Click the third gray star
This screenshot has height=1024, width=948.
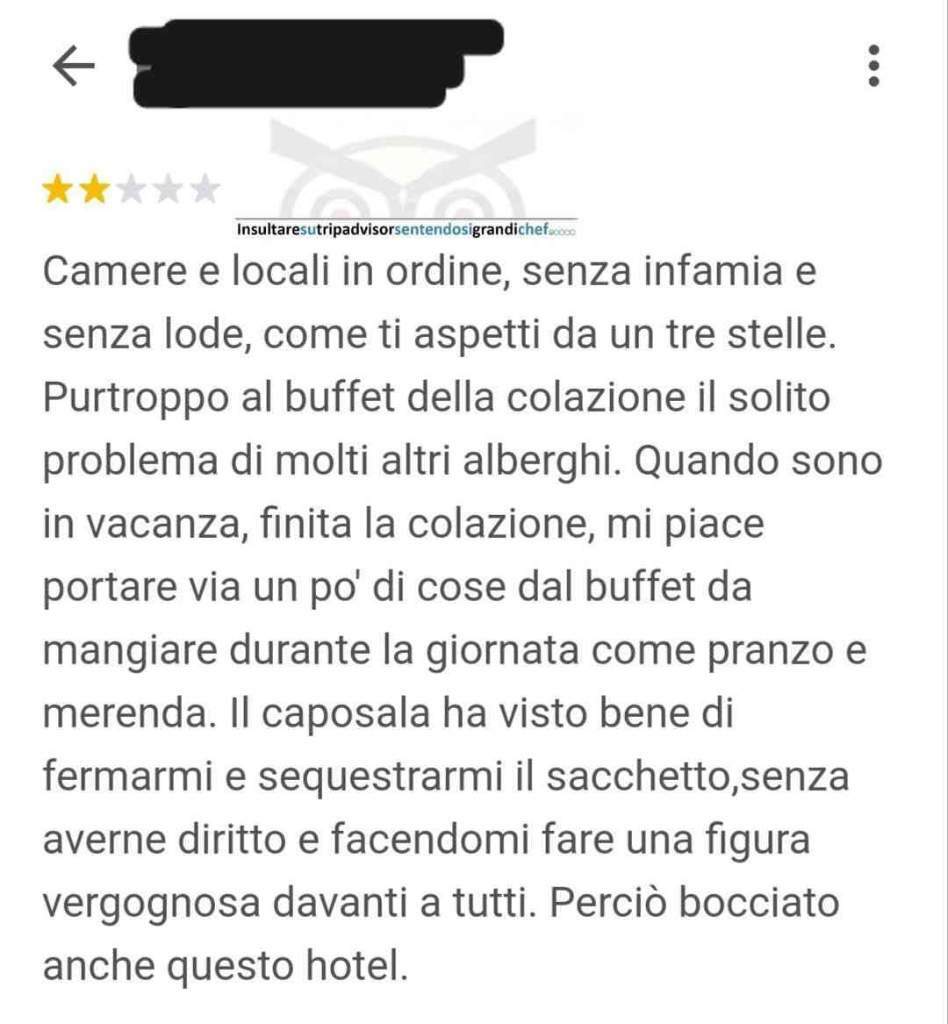(131, 189)
